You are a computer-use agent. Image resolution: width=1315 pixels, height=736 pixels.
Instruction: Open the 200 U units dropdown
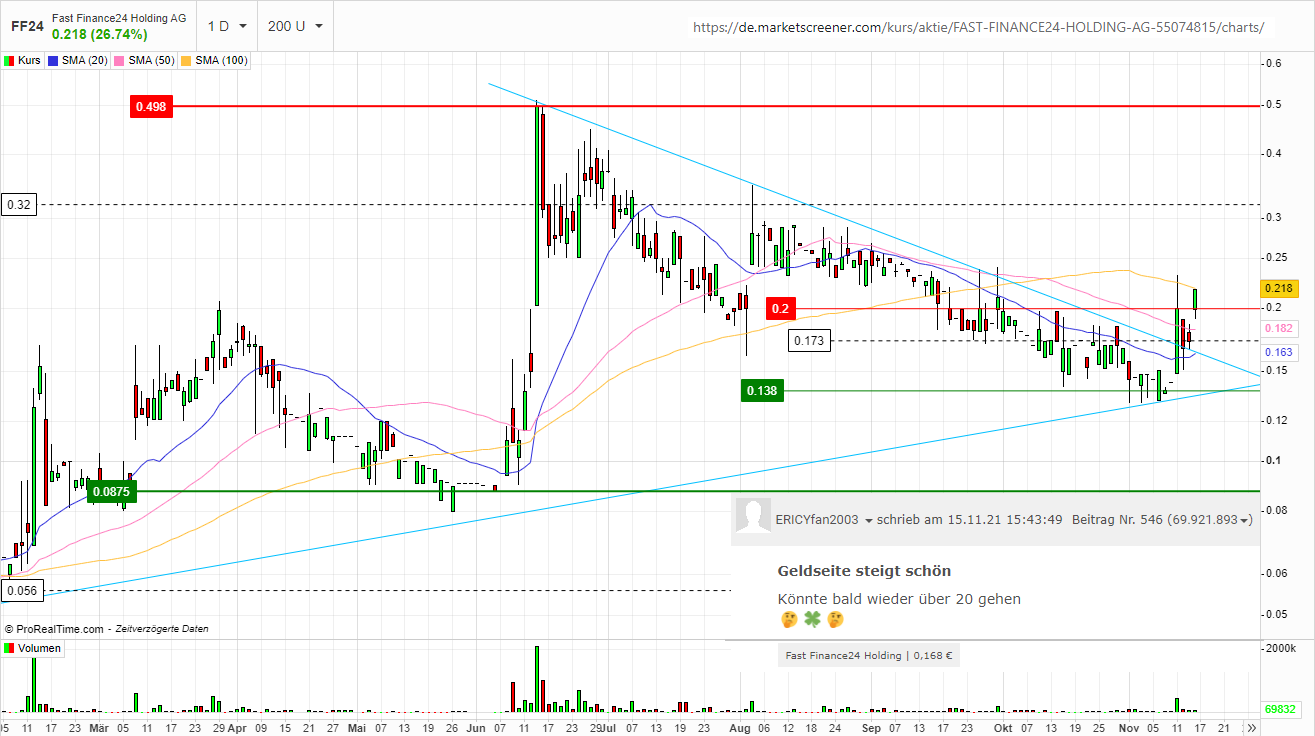click(x=293, y=27)
